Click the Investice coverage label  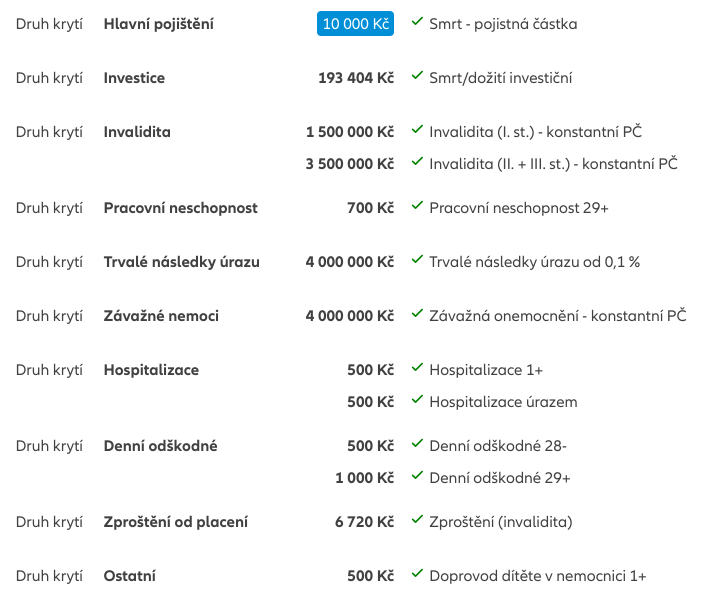(134, 78)
